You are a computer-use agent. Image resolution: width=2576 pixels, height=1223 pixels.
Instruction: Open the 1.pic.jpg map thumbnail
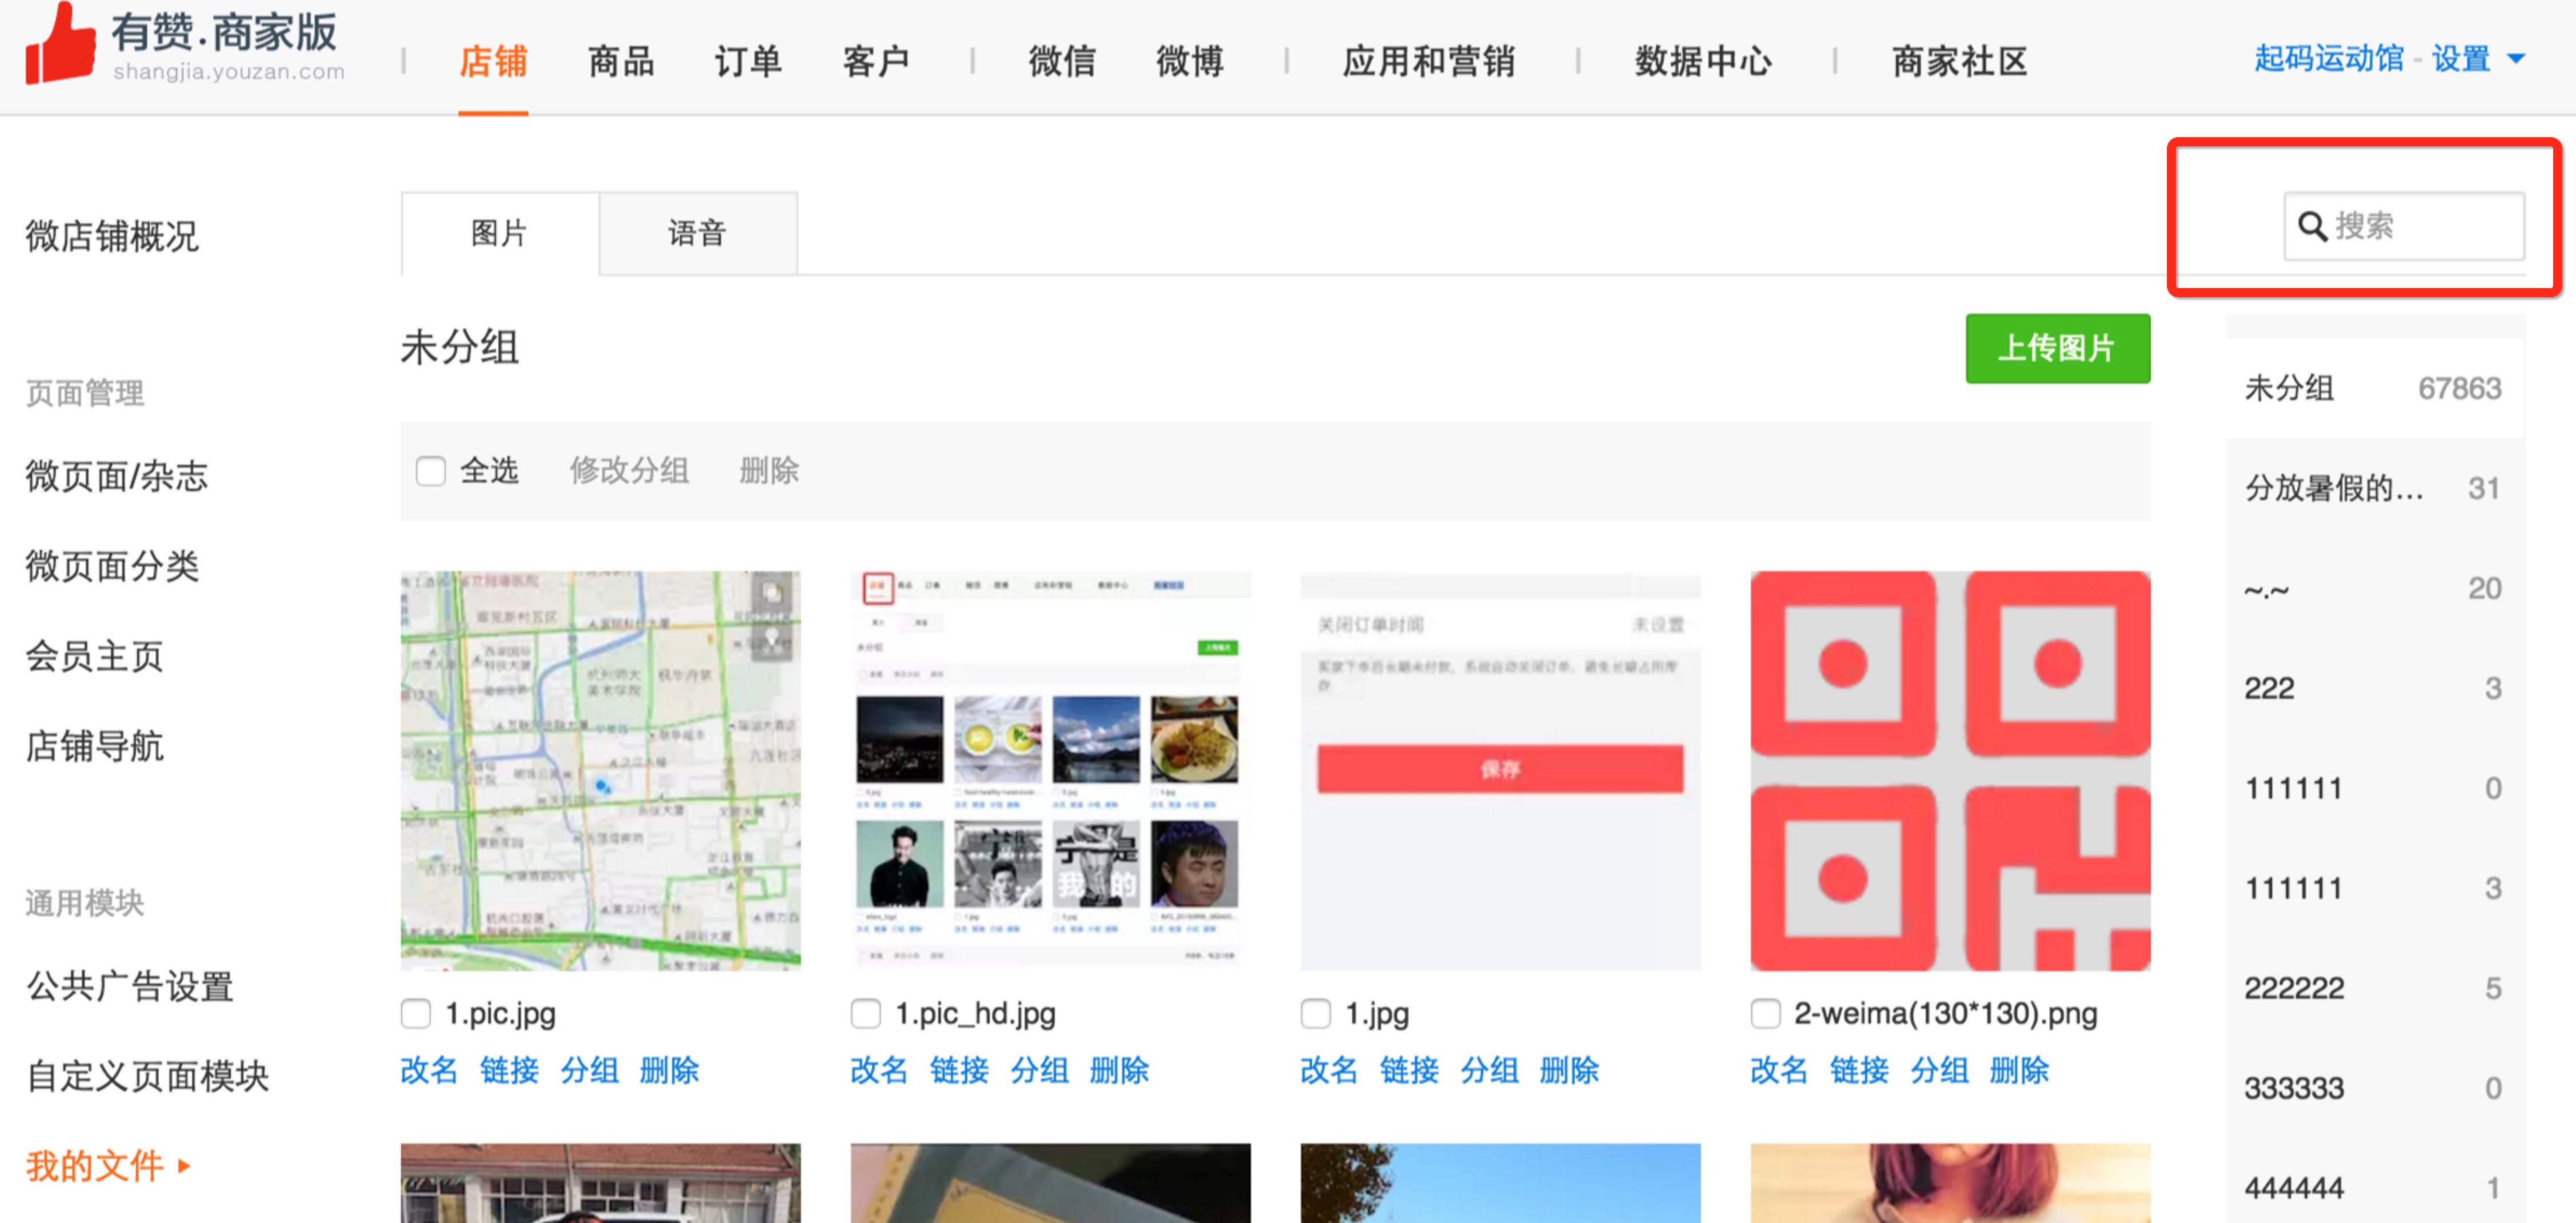coord(601,771)
